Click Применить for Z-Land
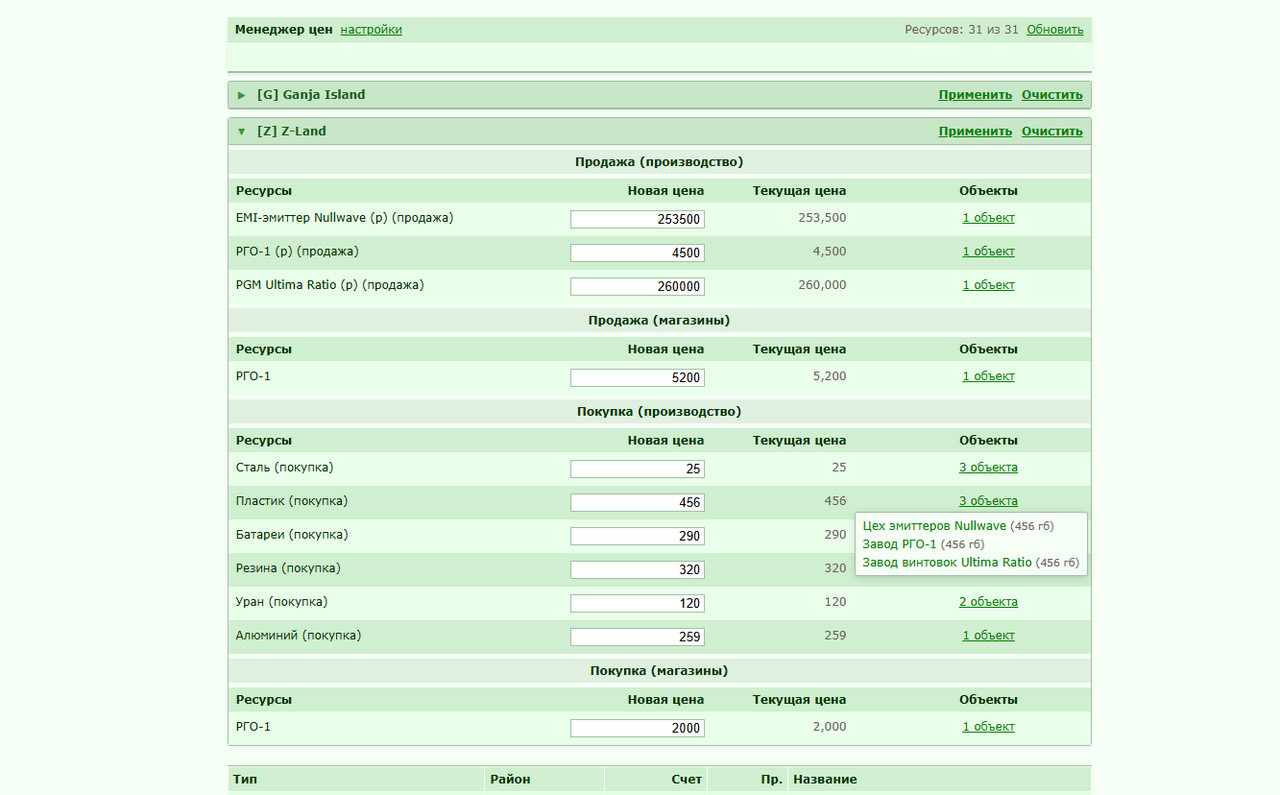Image resolution: width=1280 pixels, height=795 pixels. click(975, 131)
